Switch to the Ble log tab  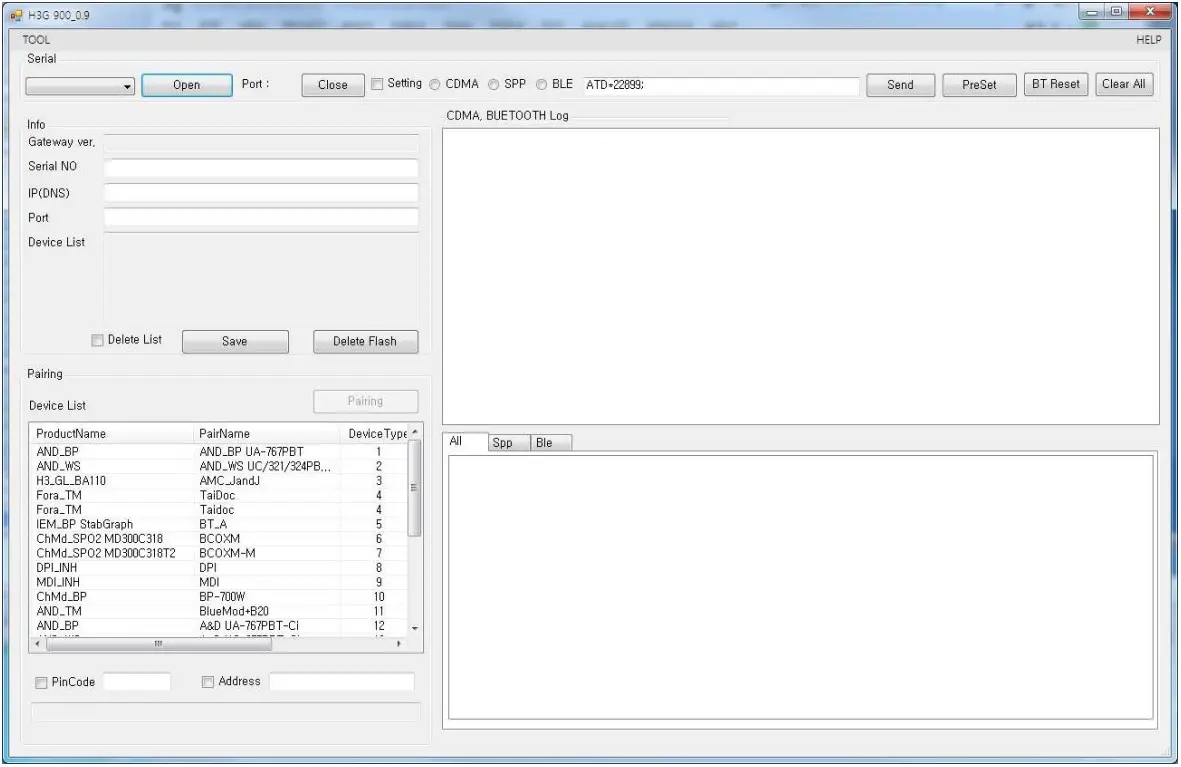[551, 443]
